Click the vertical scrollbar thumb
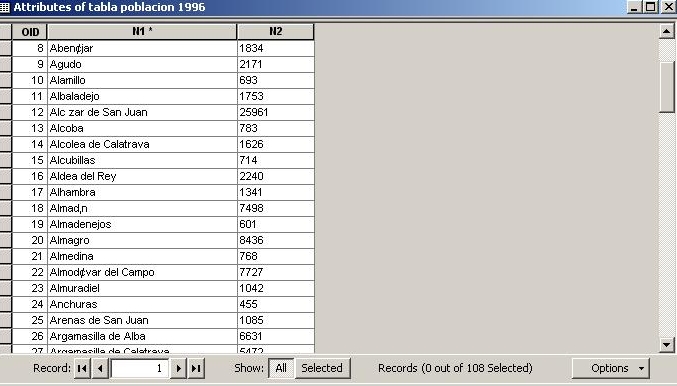This screenshot has height=386, width=677. pos(667,87)
